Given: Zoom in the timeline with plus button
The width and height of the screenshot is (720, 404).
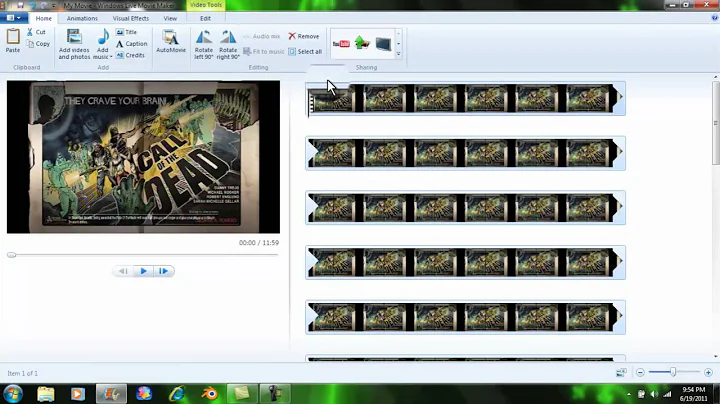Looking at the screenshot, I should click(x=708, y=372).
